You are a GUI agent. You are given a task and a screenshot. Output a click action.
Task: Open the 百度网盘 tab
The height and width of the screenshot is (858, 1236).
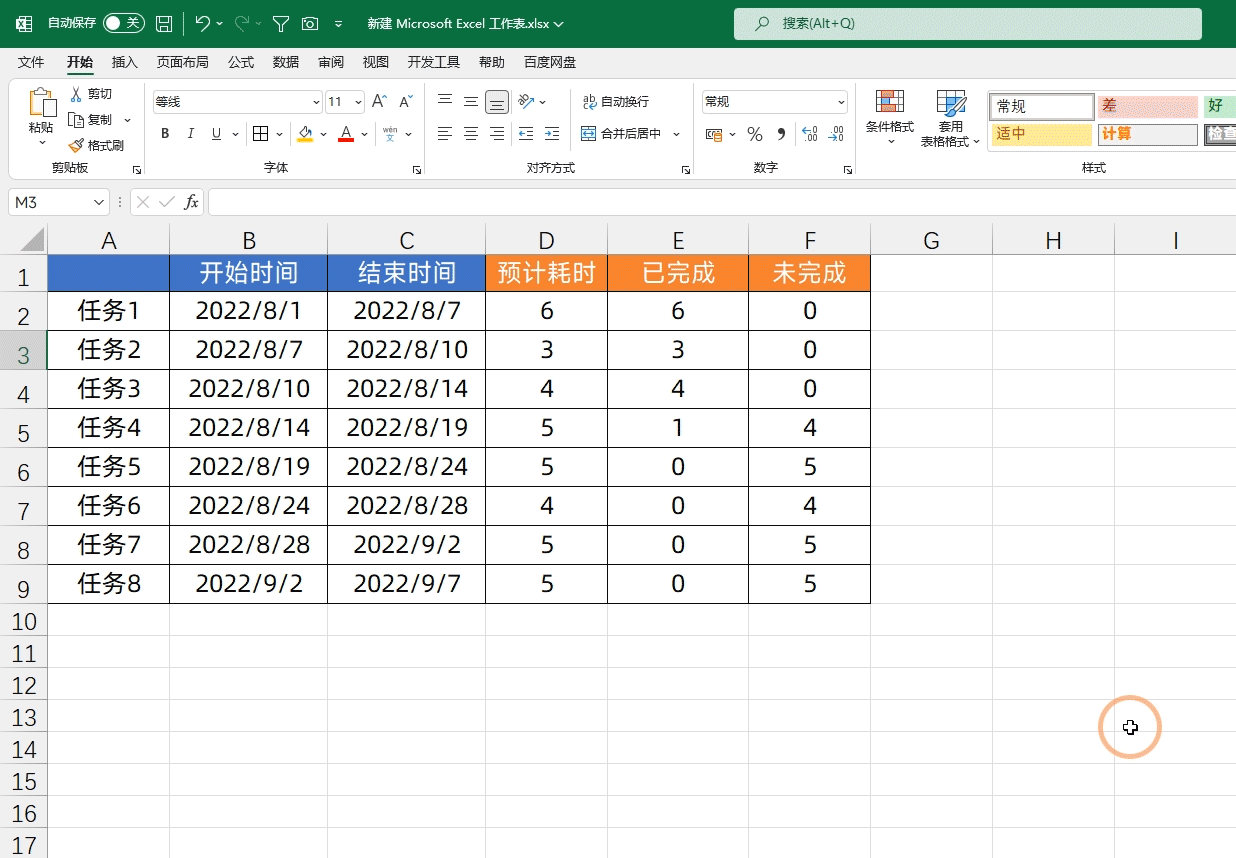click(x=550, y=62)
